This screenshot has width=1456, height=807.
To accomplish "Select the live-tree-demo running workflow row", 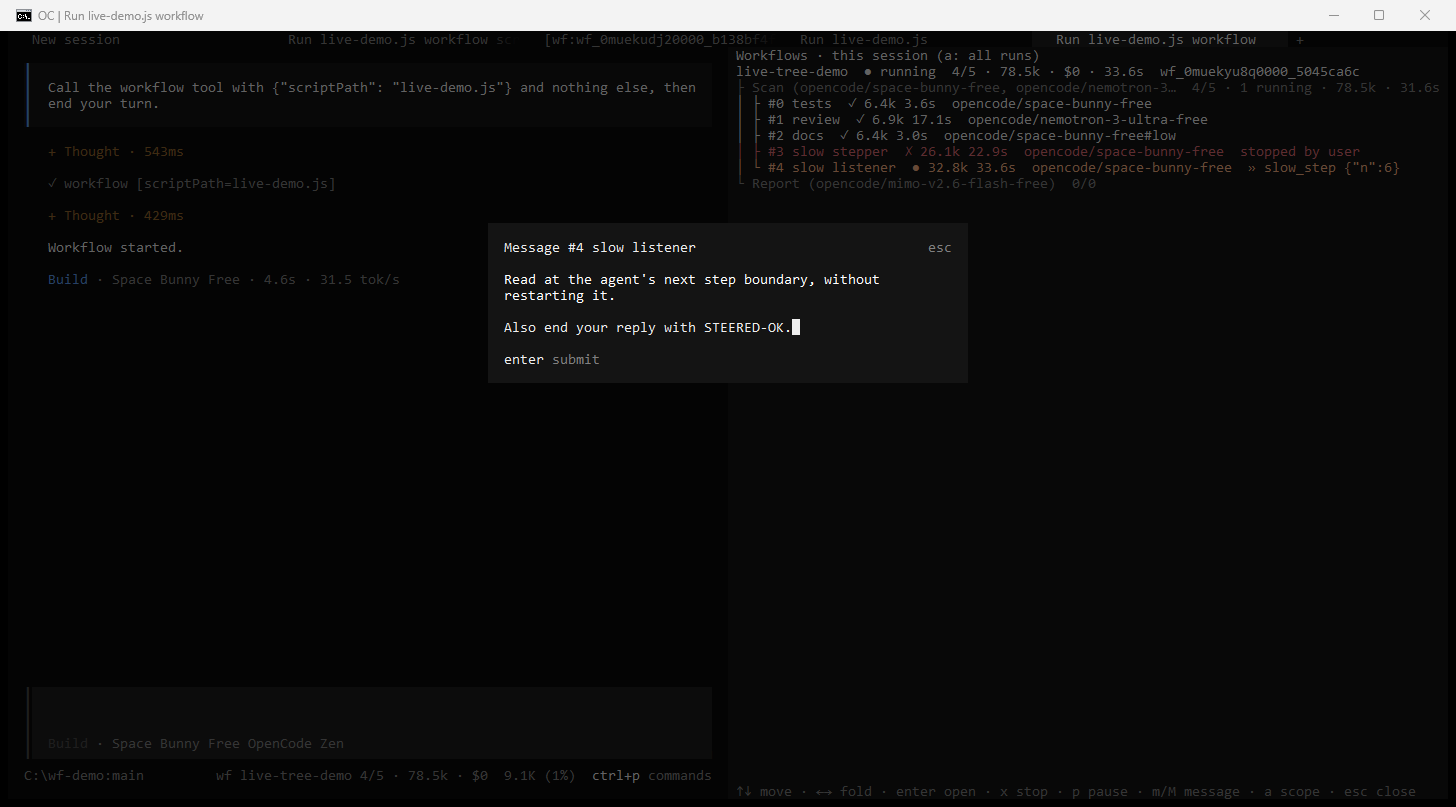I will point(1048,72).
